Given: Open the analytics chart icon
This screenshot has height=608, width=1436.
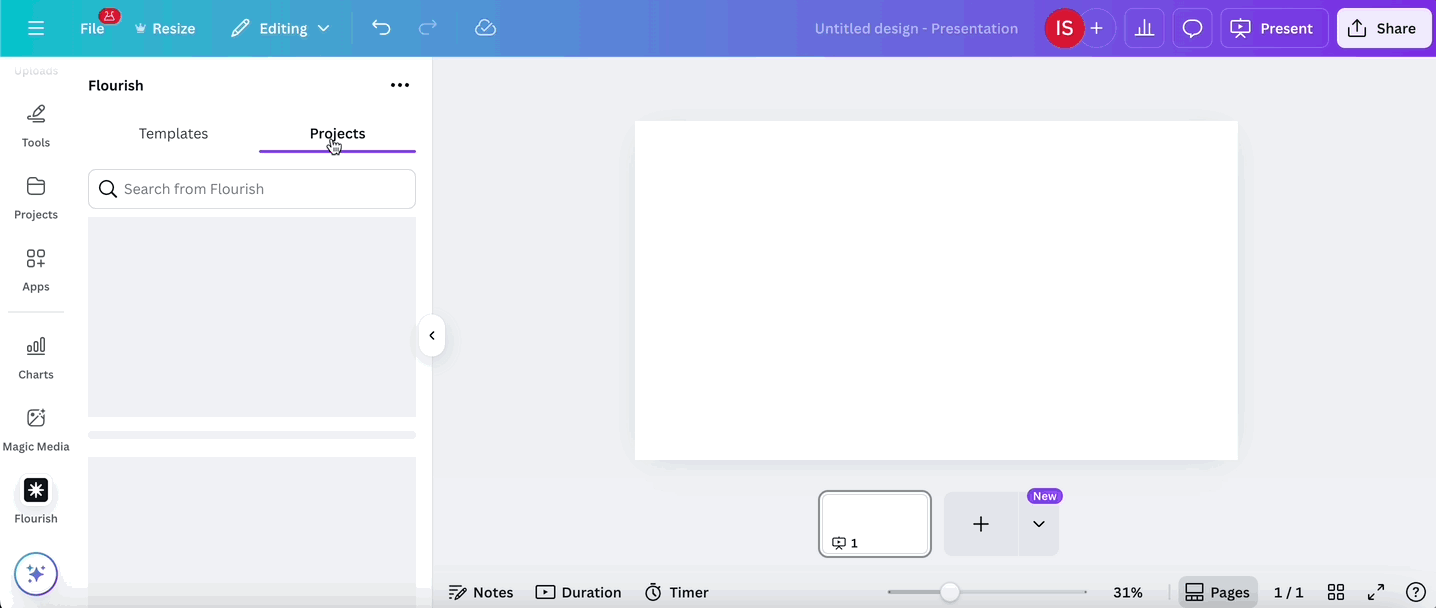Looking at the screenshot, I should (1144, 28).
